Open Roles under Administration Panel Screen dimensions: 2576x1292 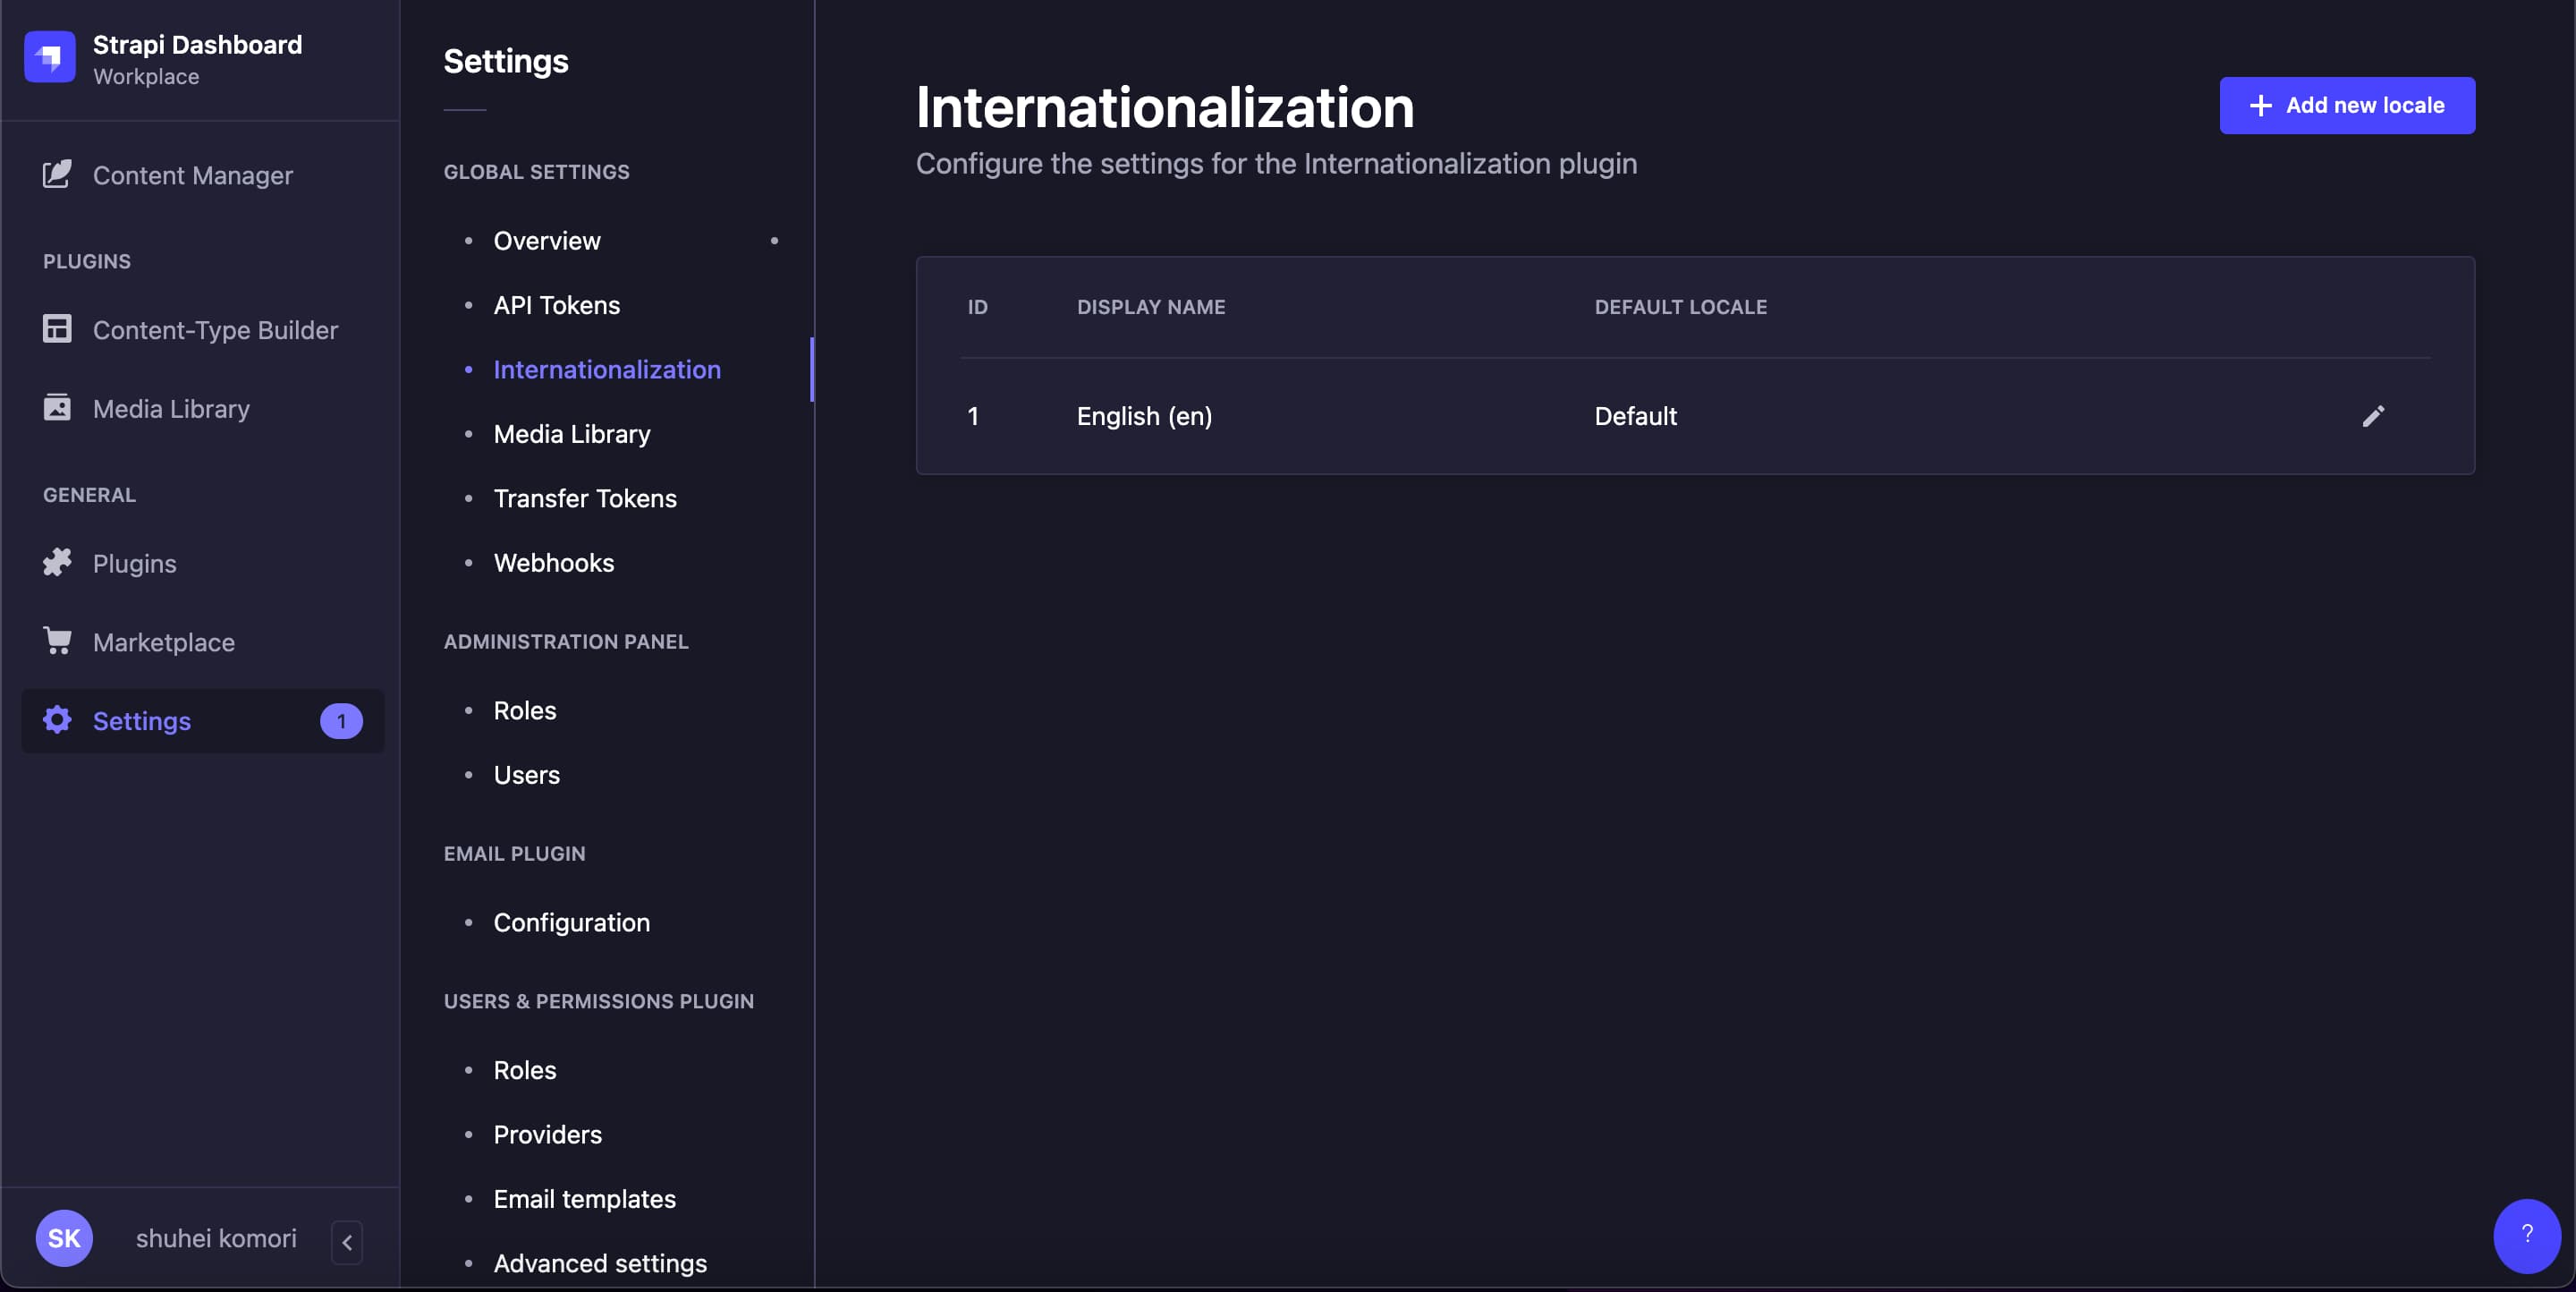tap(525, 710)
